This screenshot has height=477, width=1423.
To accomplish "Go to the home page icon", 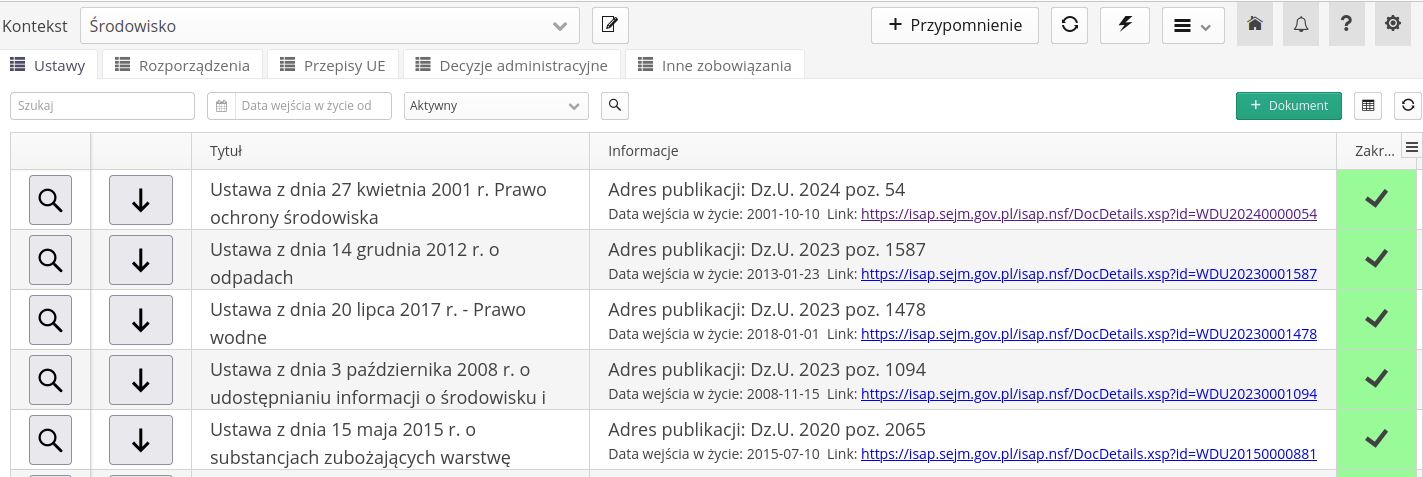I will point(1254,25).
